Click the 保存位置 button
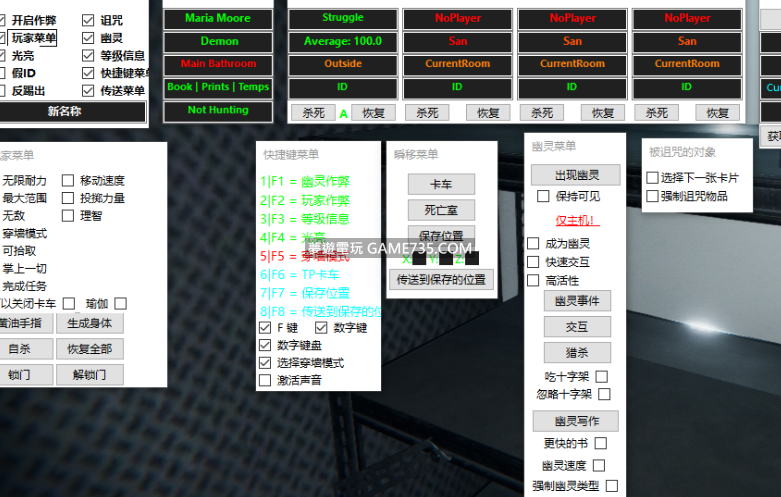This screenshot has width=781, height=497. (441, 235)
